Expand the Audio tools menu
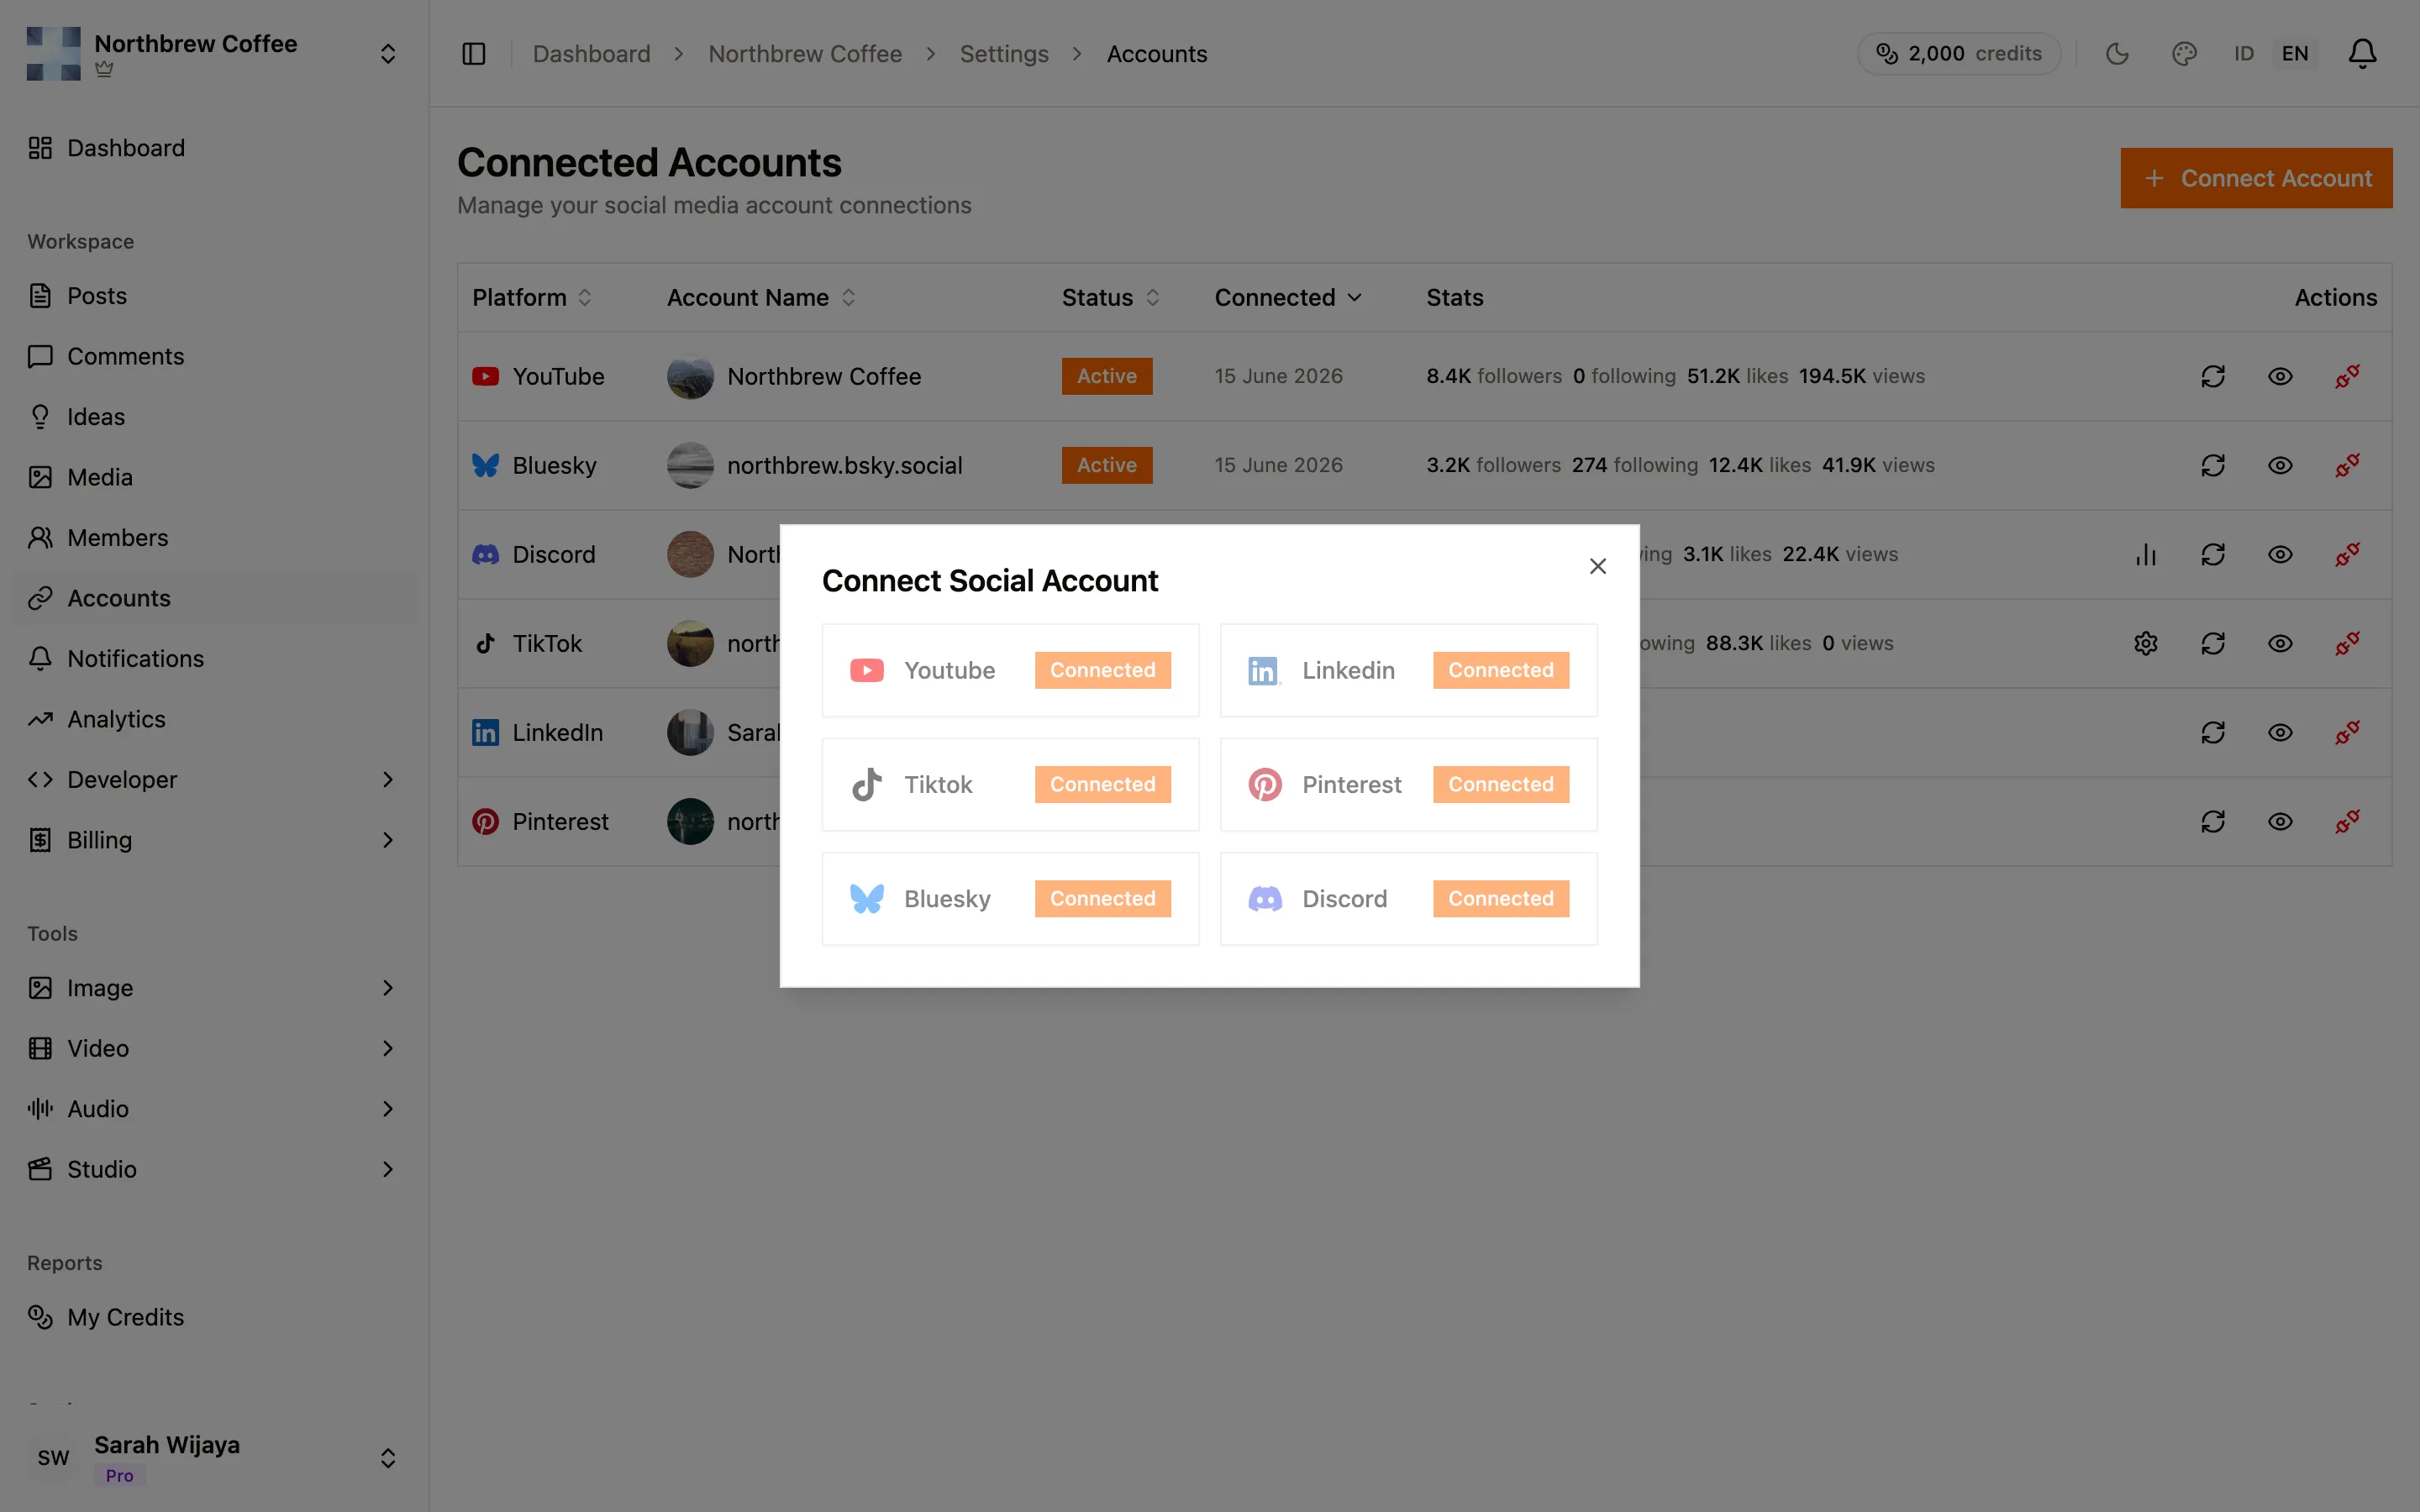 coord(213,1109)
